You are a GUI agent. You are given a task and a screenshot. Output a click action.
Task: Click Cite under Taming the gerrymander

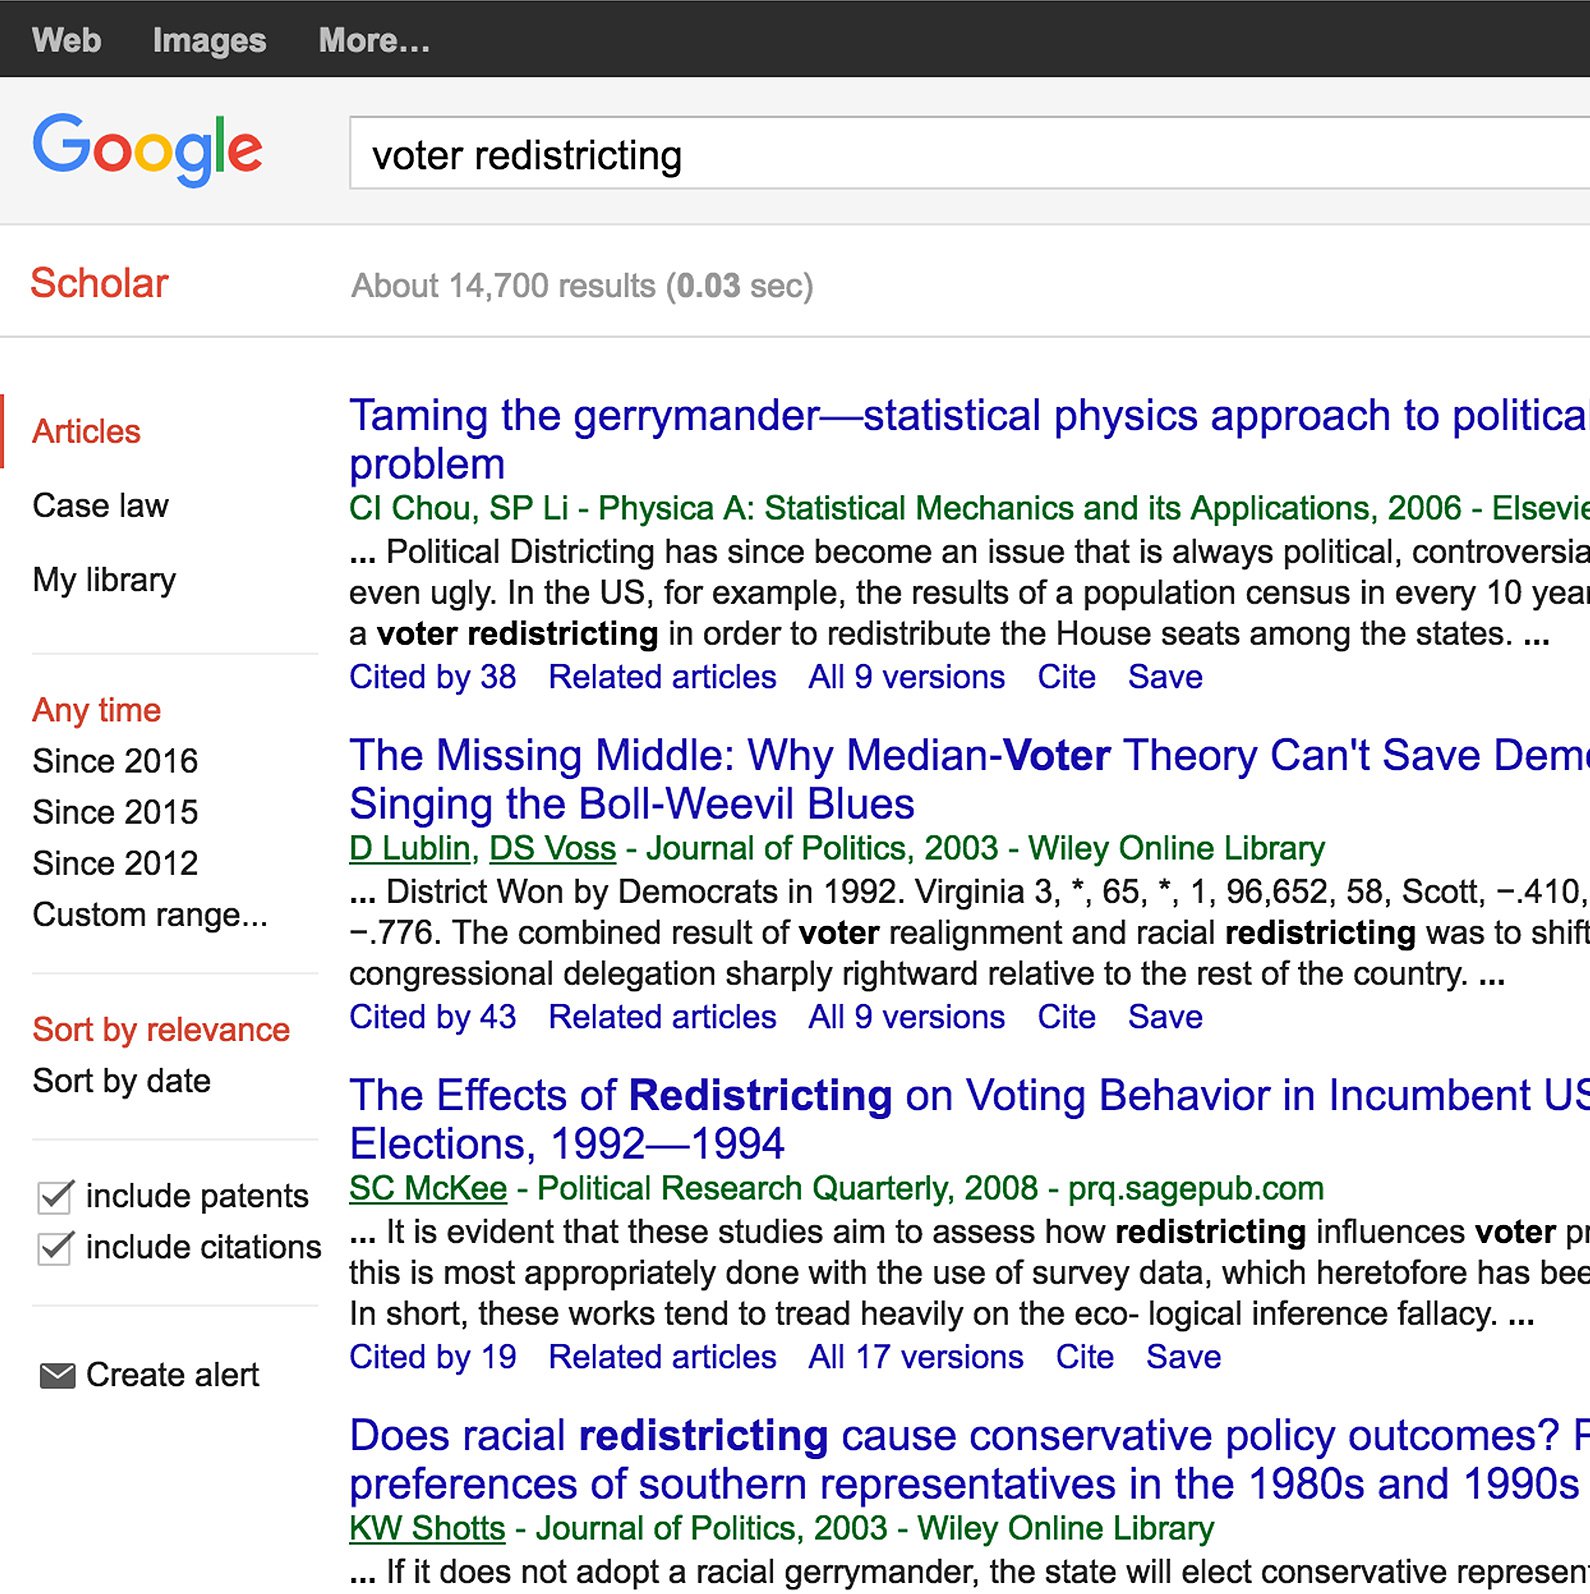coord(1066,677)
